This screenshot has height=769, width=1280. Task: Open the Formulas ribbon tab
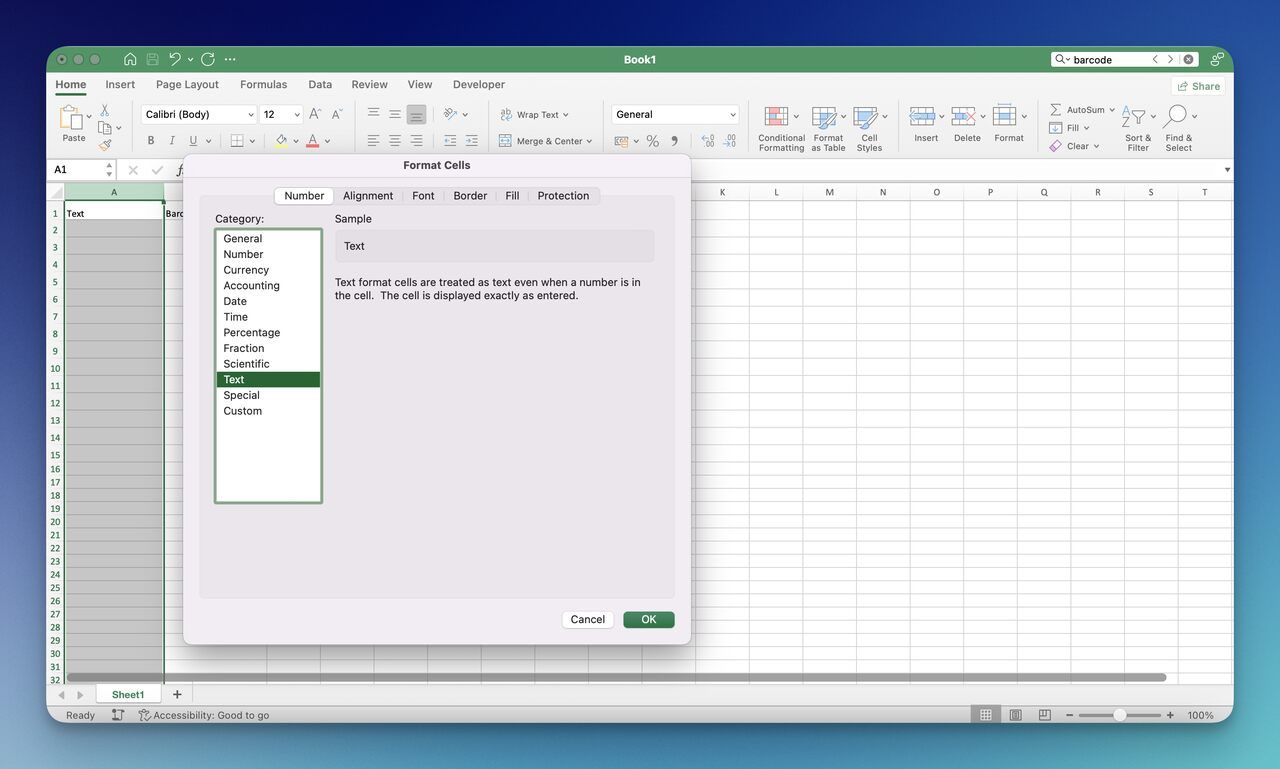[x=263, y=85]
